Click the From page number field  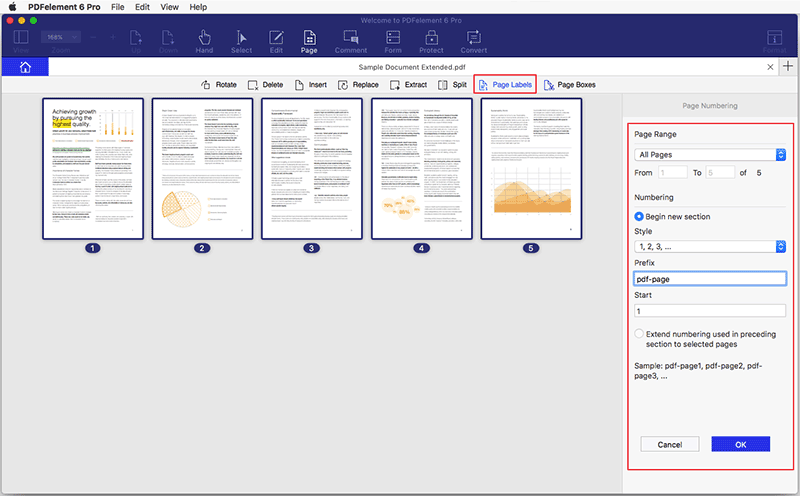point(672,172)
